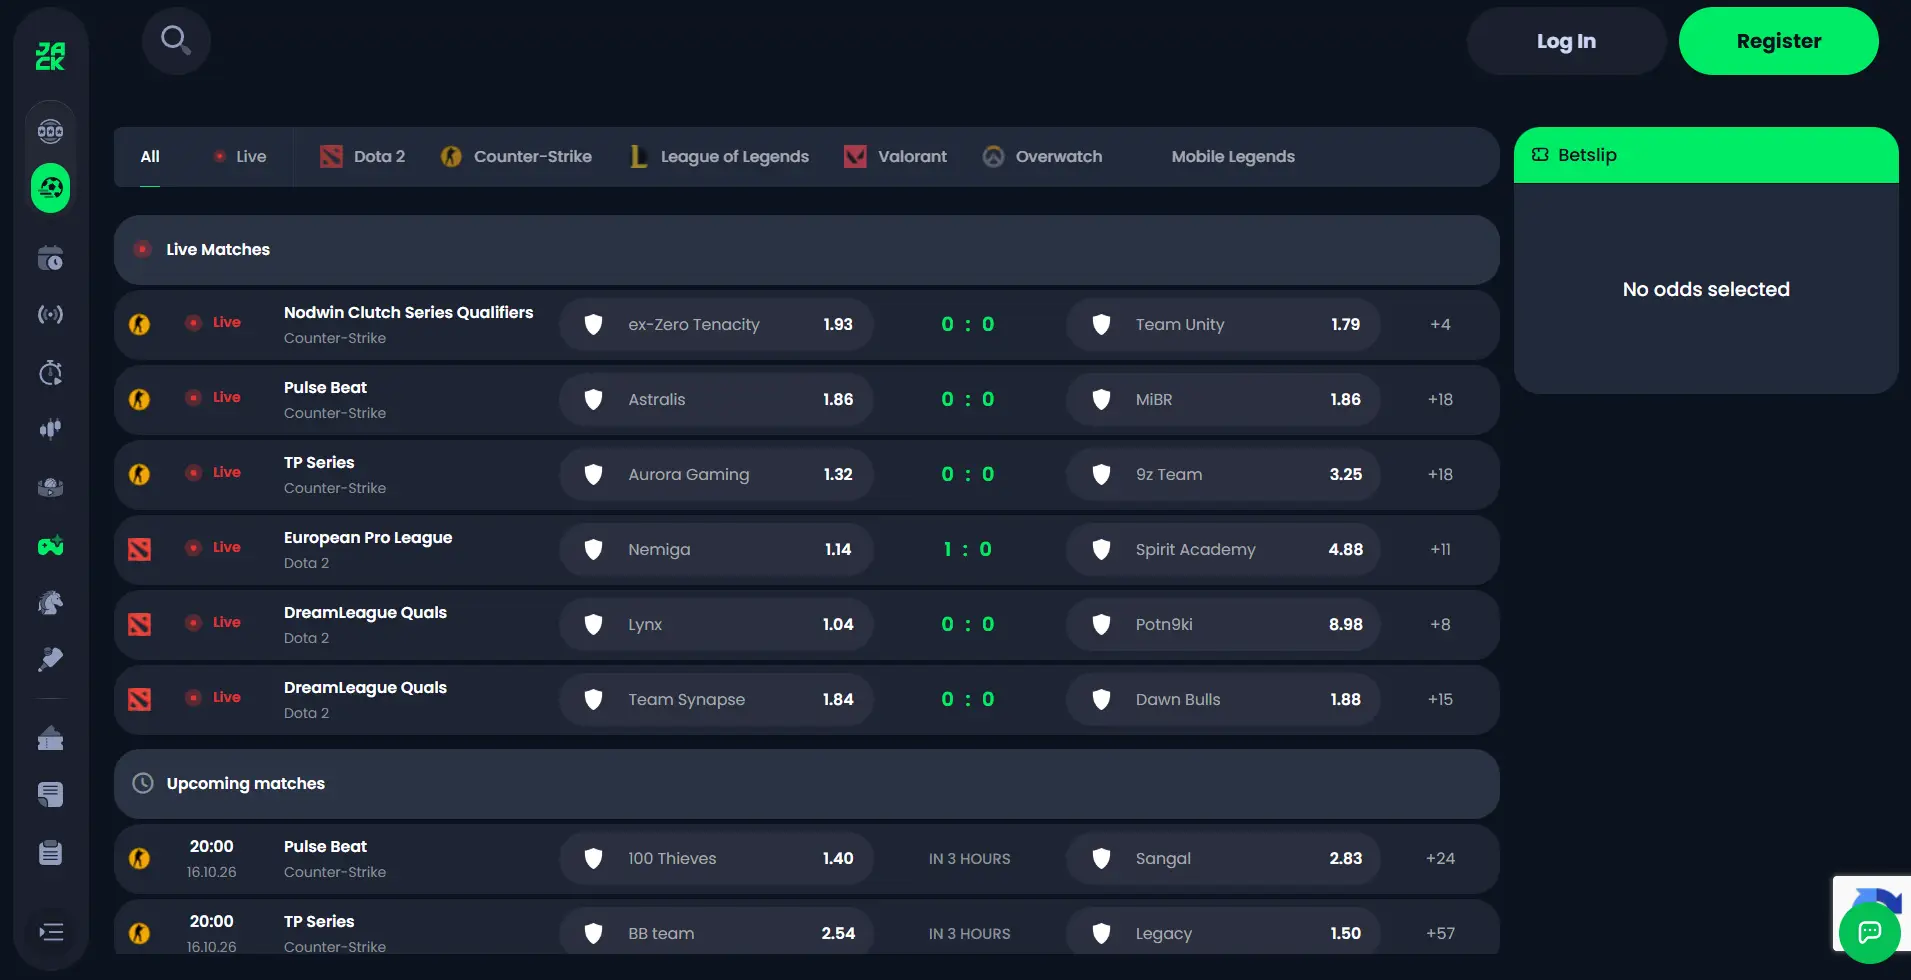The image size is (1911, 980).
Task: Choose Lynx odds 1.04
Action: point(716,624)
